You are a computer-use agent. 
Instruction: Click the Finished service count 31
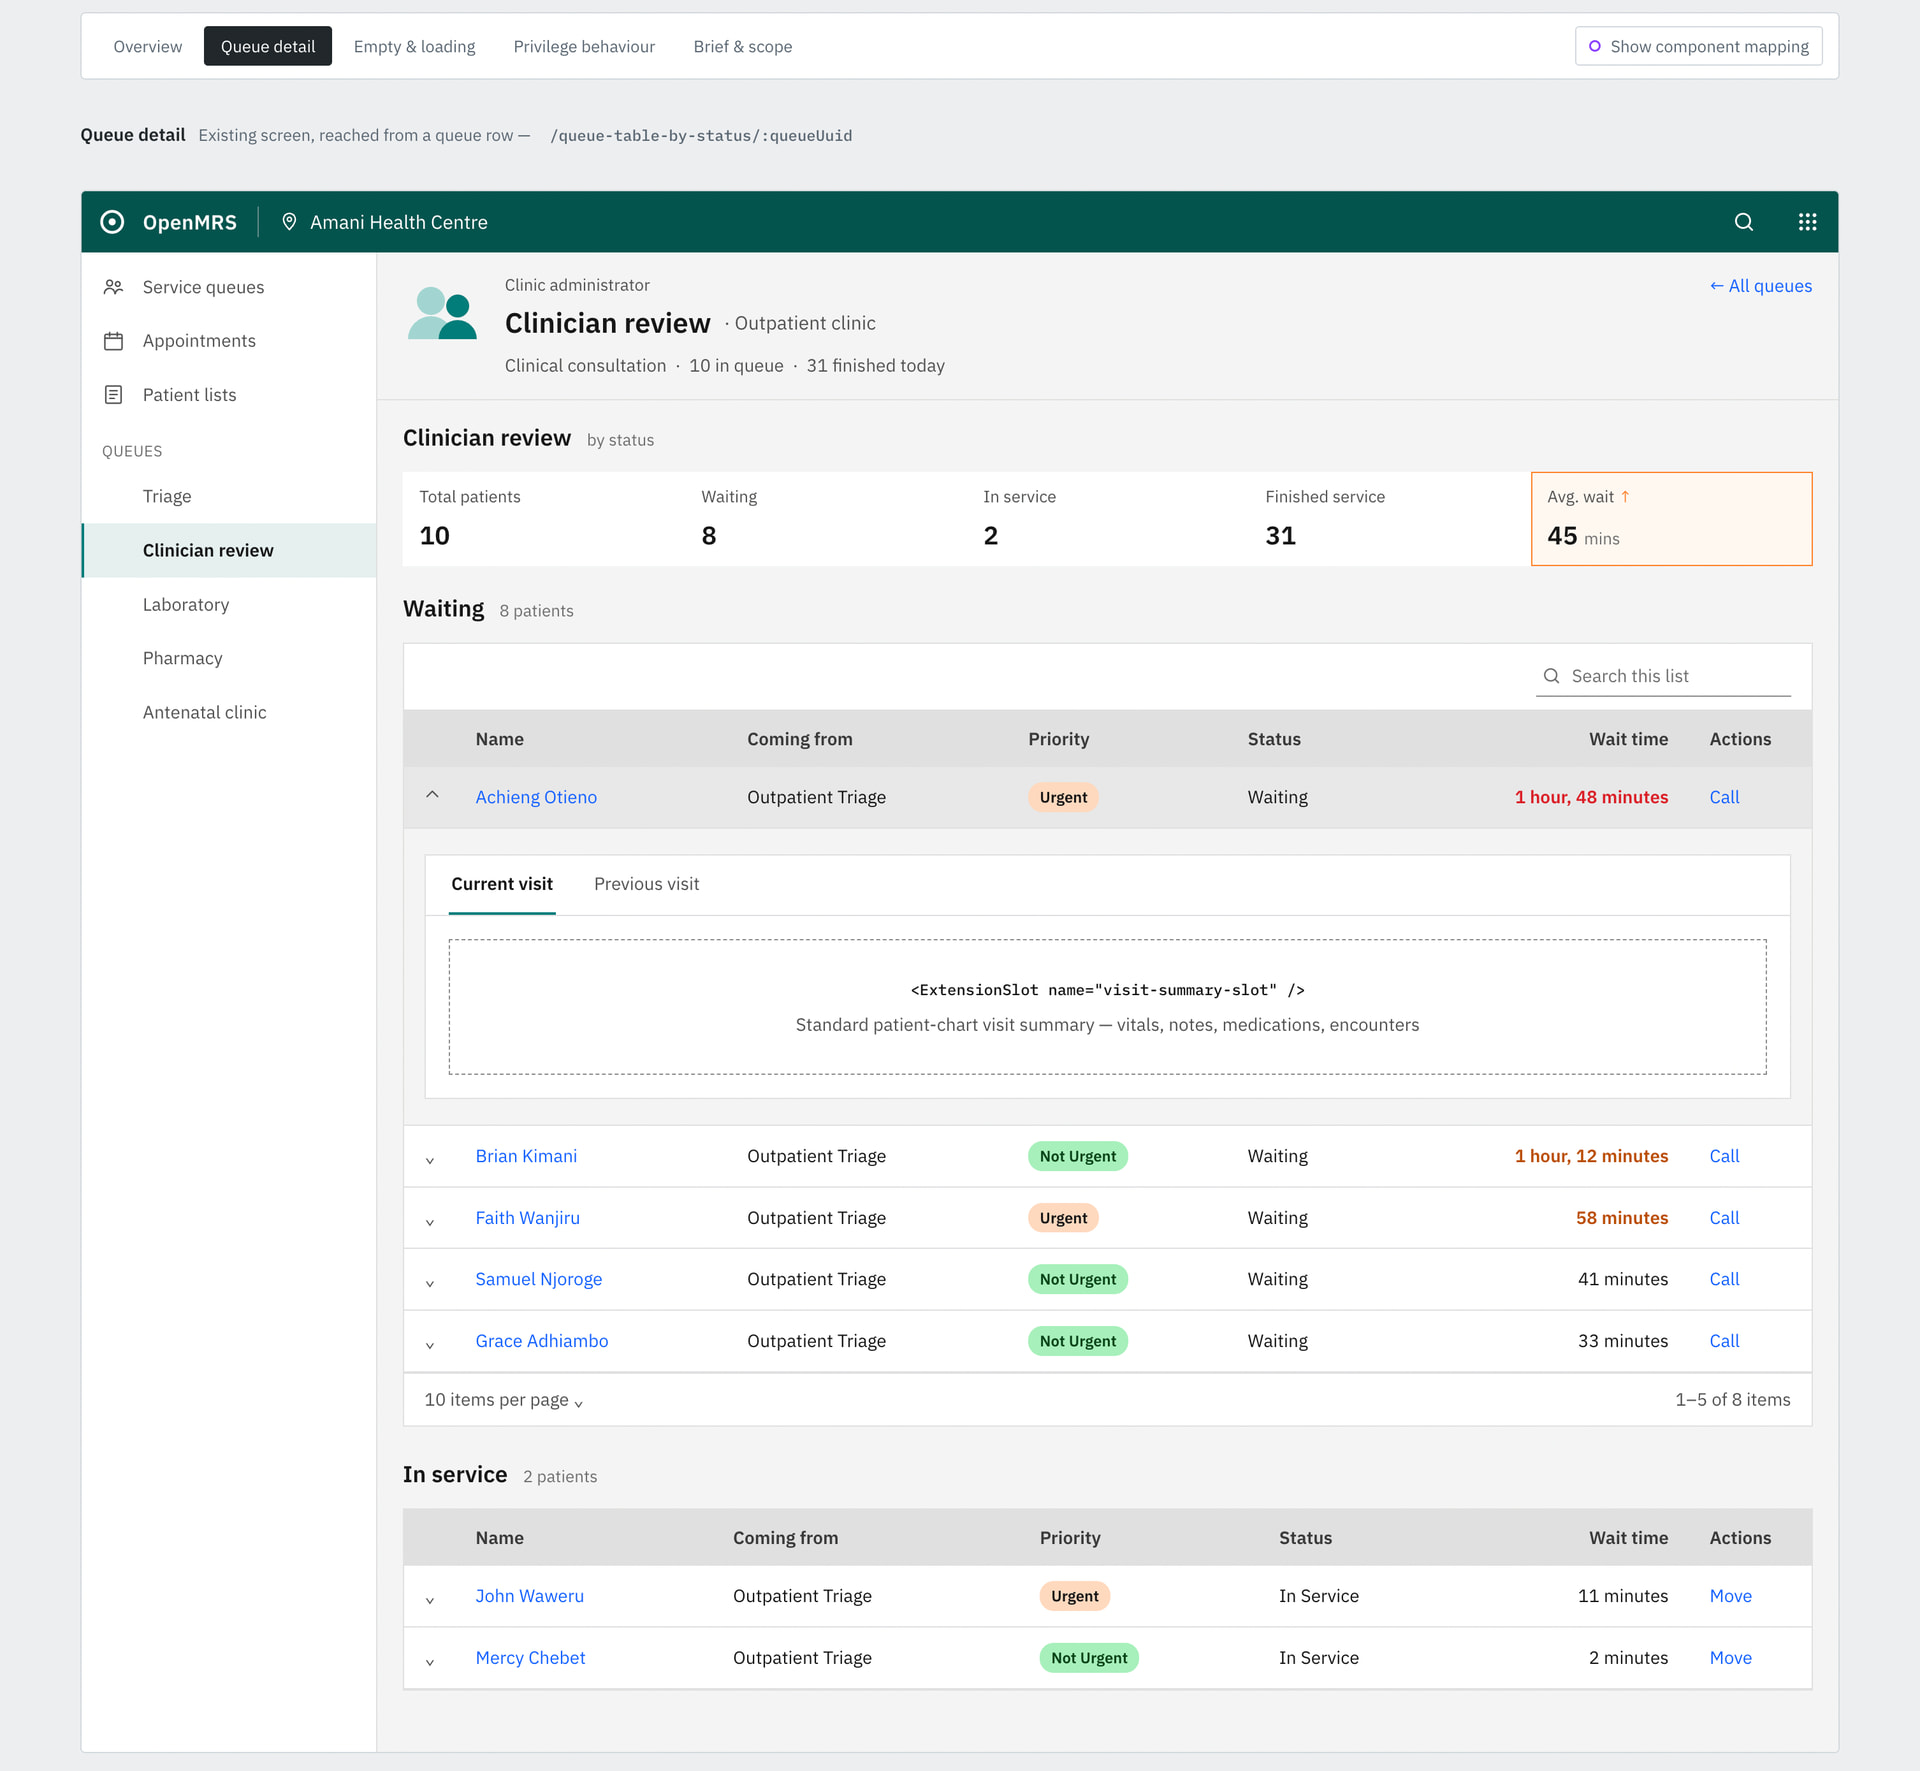pos(1280,536)
